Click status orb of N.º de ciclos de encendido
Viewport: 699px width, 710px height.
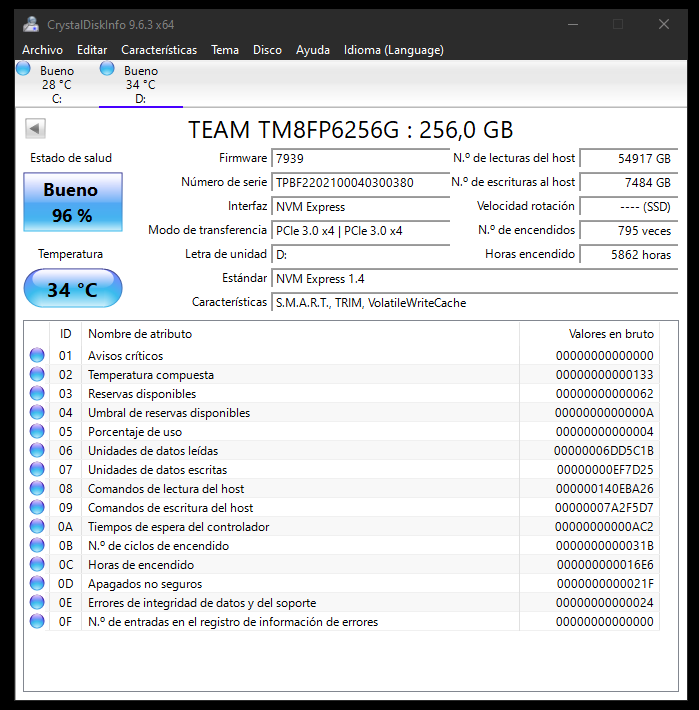(x=37, y=546)
